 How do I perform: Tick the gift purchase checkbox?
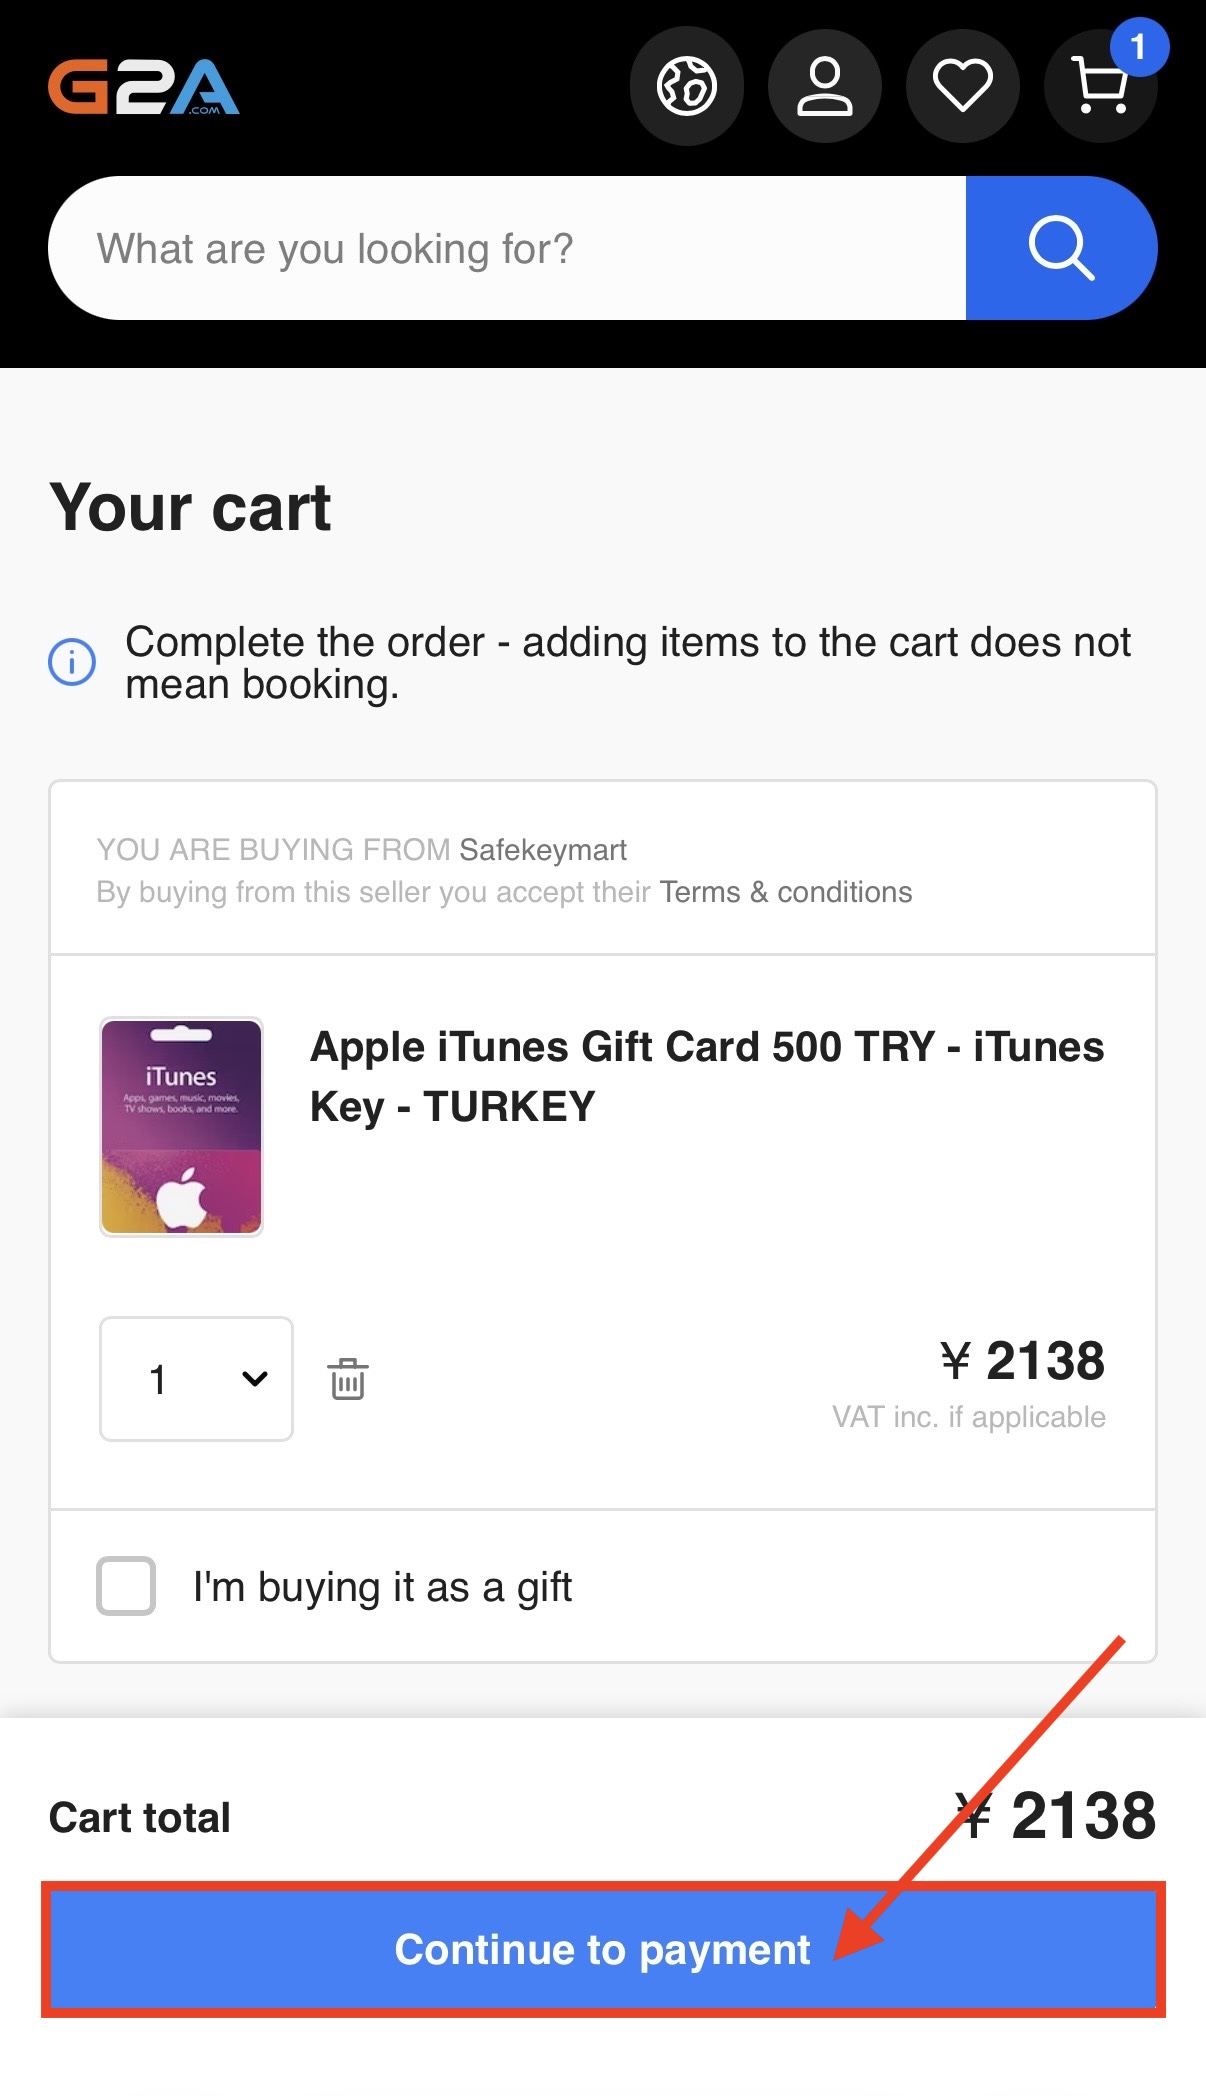pos(126,1586)
